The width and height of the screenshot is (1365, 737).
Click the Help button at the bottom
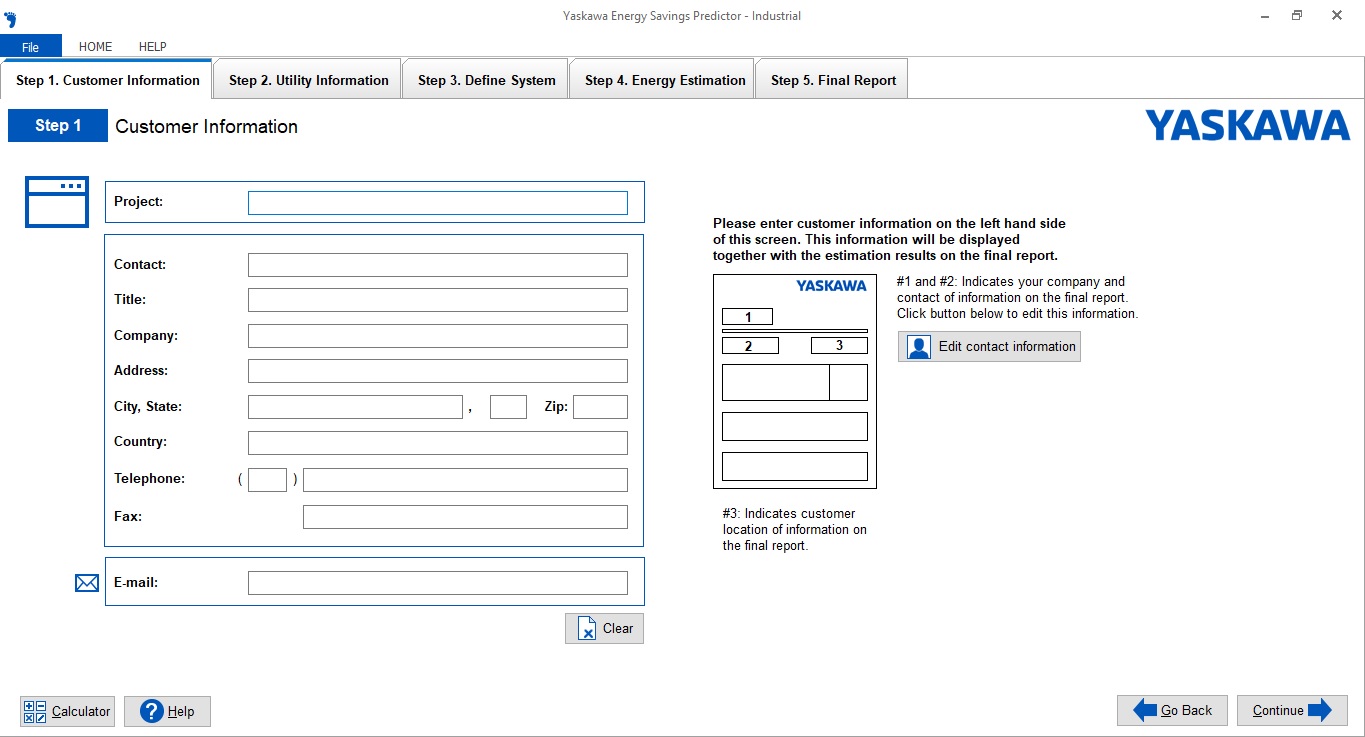[167, 711]
